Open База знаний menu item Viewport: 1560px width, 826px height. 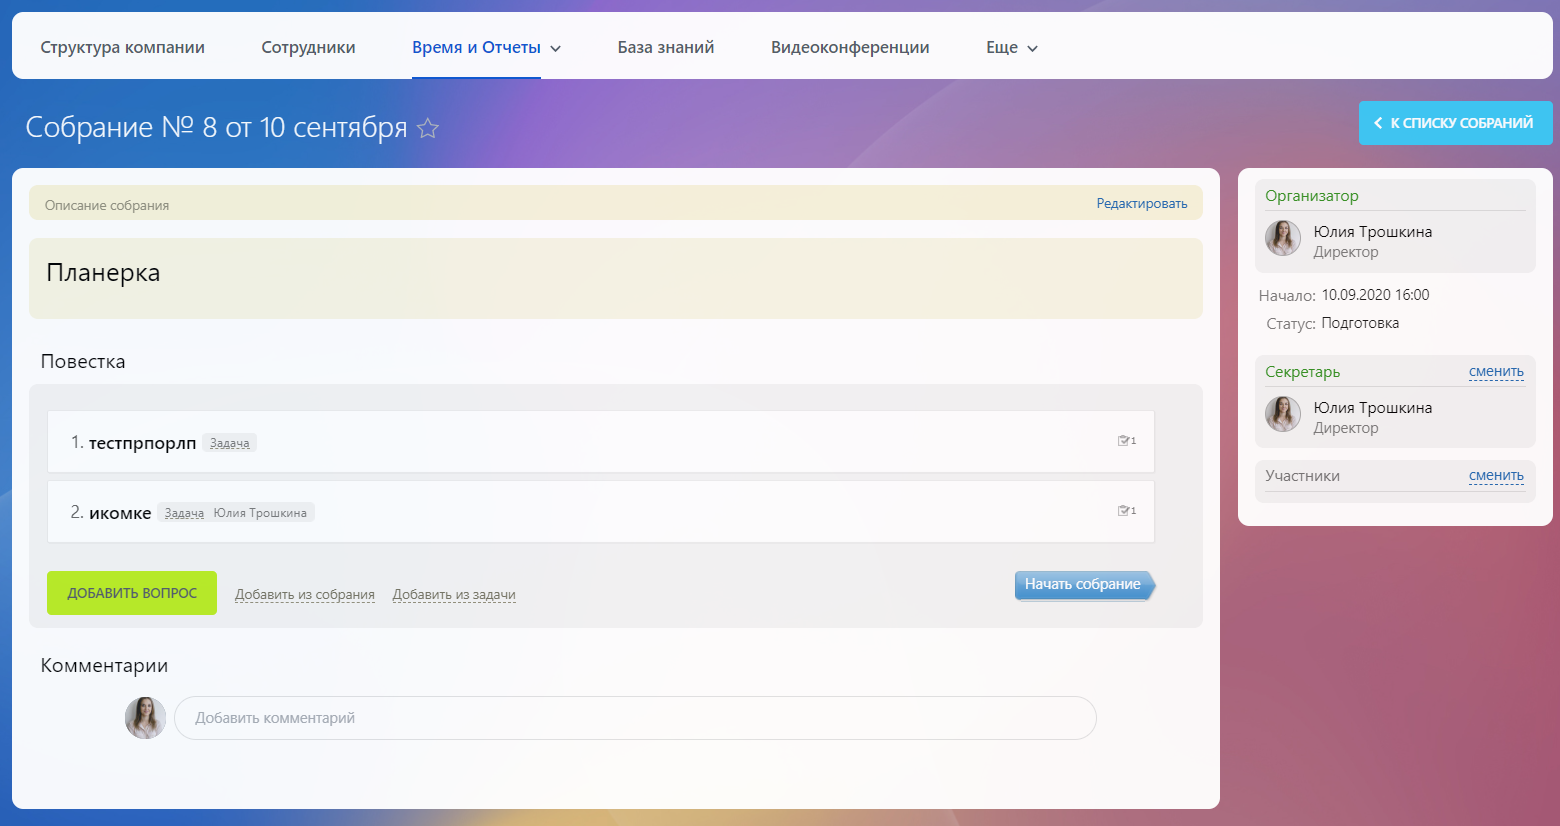tap(666, 48)
